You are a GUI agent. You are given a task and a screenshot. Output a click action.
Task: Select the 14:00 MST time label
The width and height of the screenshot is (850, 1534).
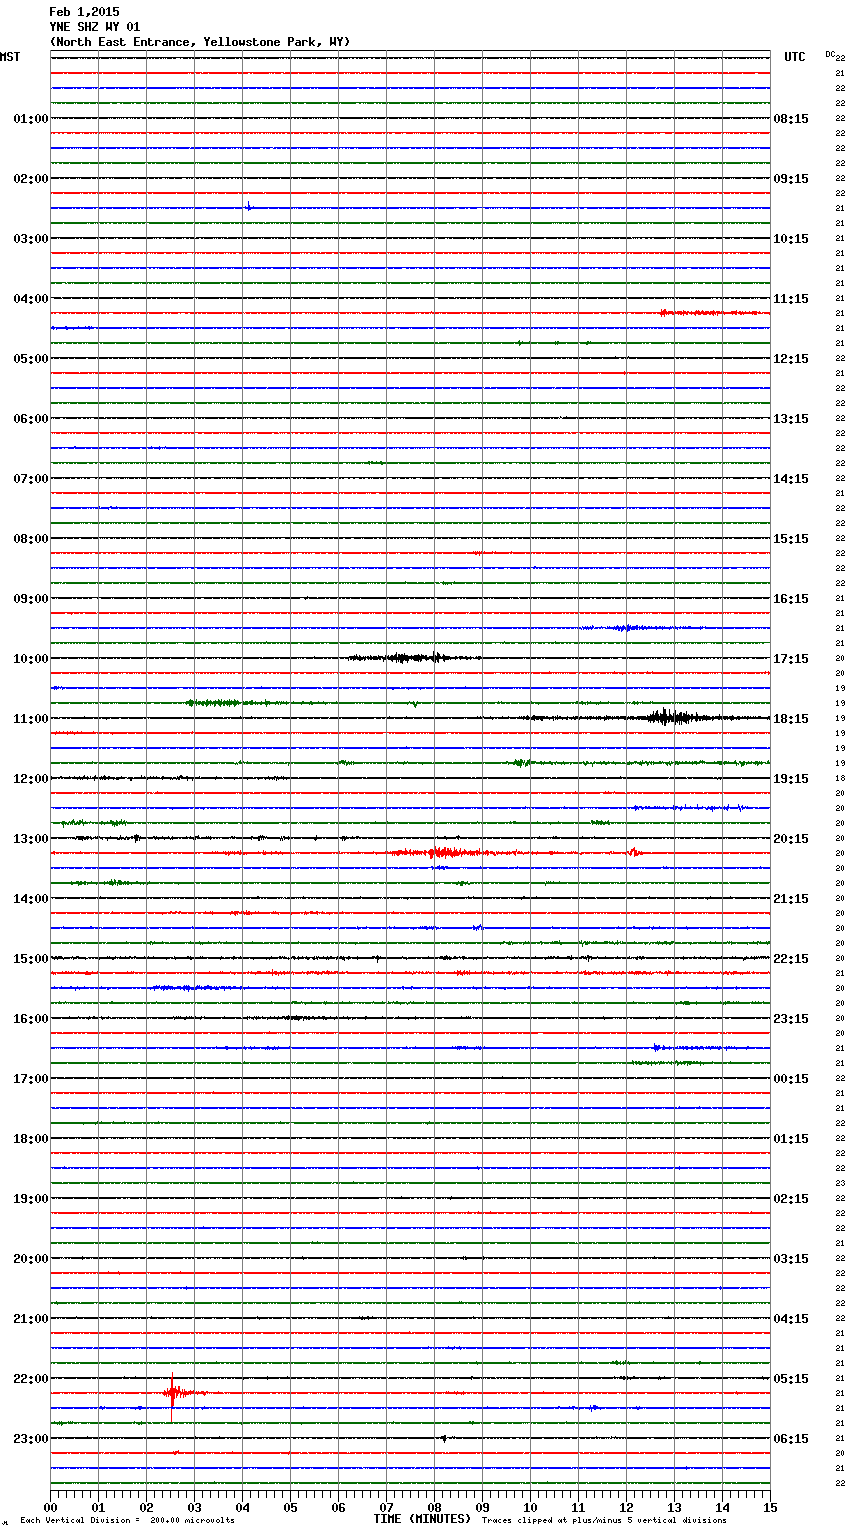[x=31, y=899]
